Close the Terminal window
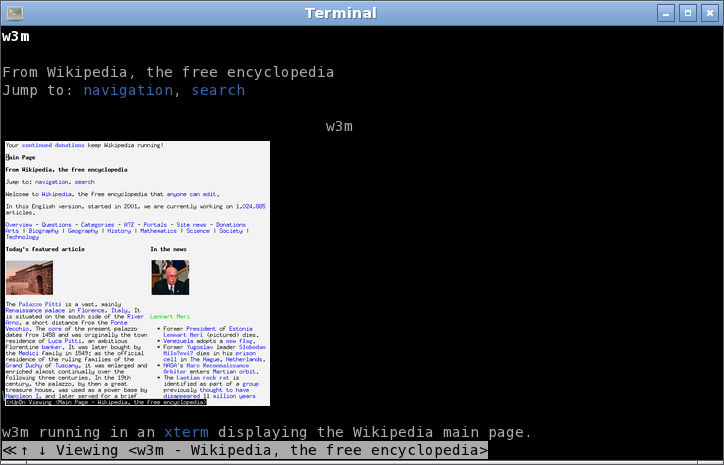The width and height of the screenshot is (724, 465). (x=710, y=13)
